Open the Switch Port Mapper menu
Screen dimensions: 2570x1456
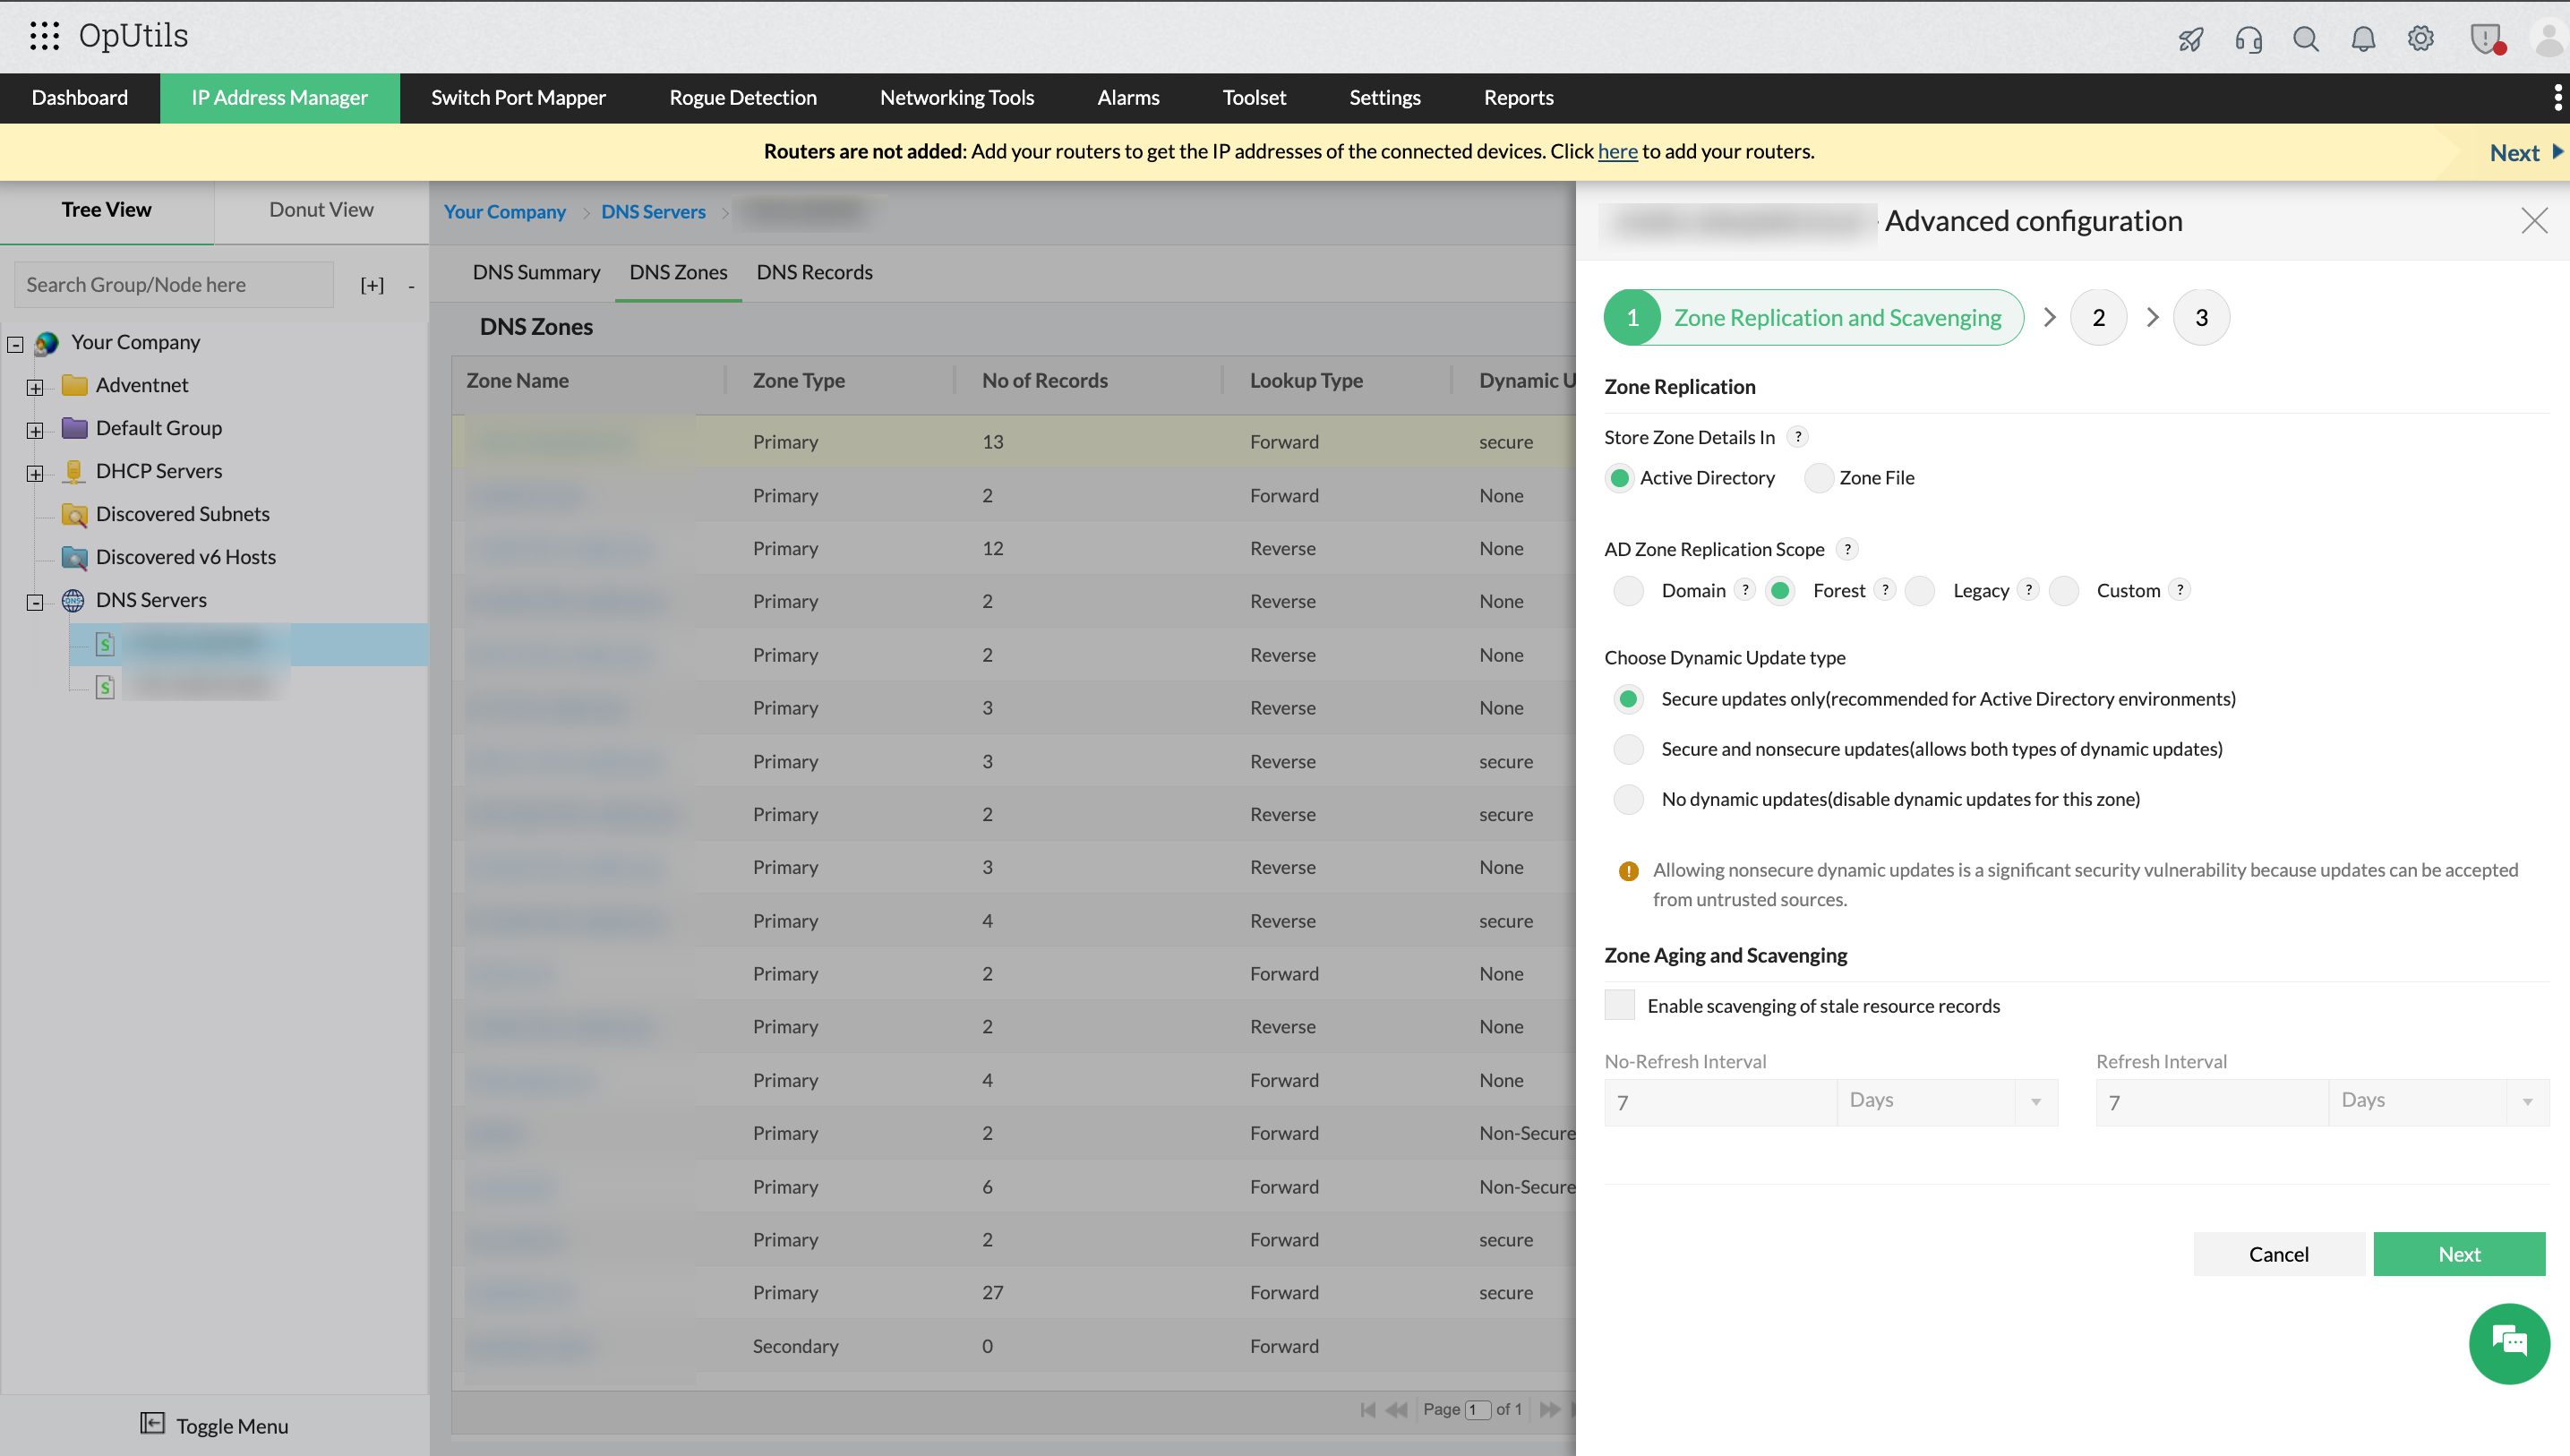(x=518, y=98)
